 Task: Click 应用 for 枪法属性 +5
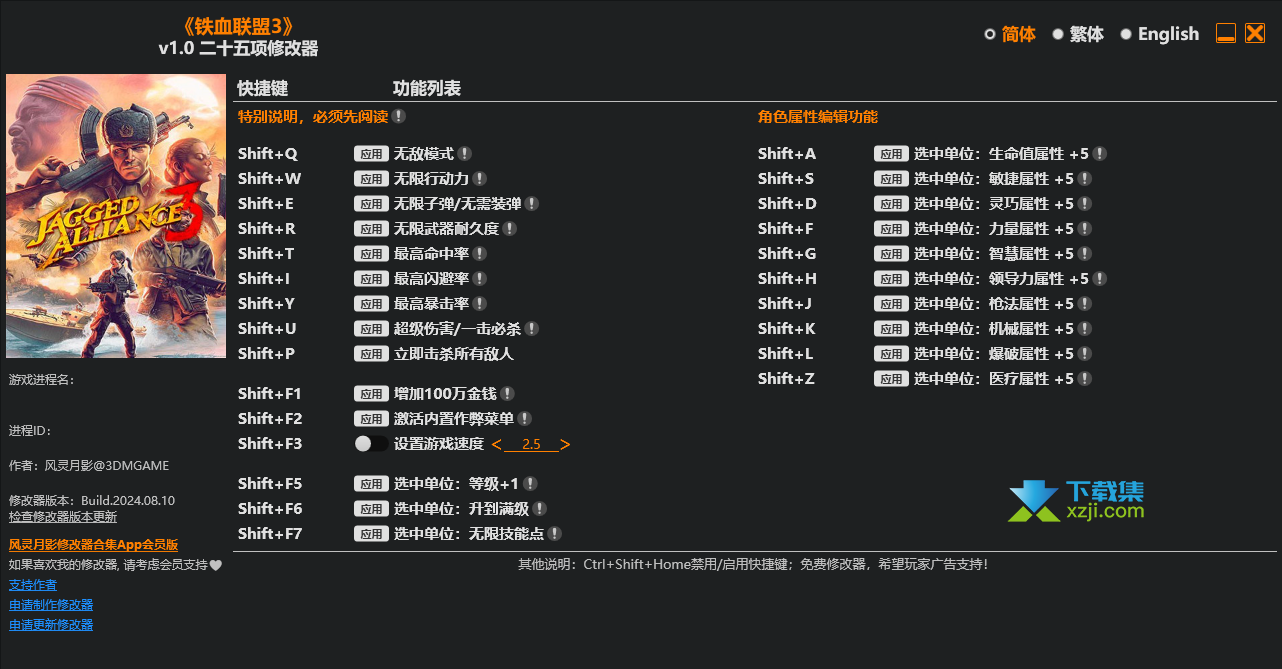click(892, 304)
